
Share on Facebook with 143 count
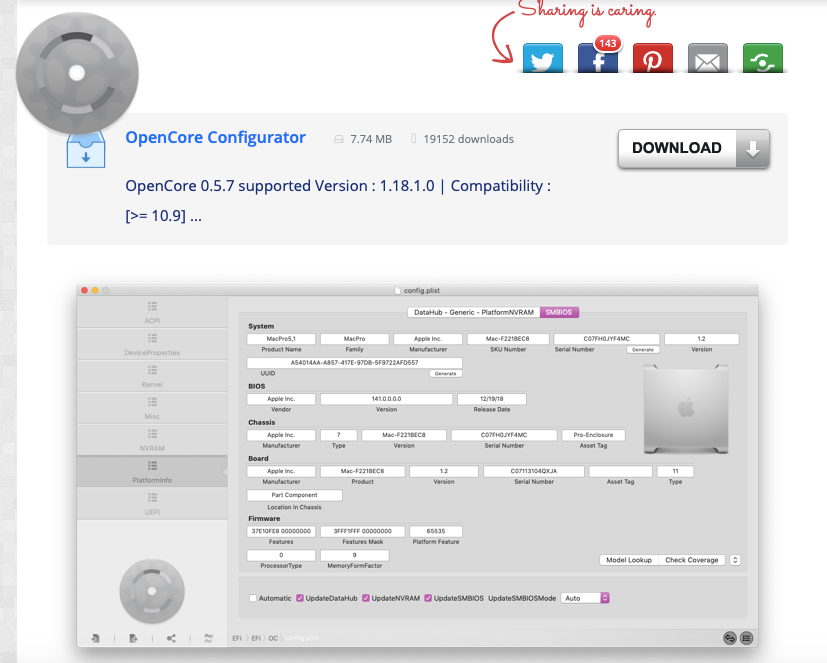pos(598,58)
